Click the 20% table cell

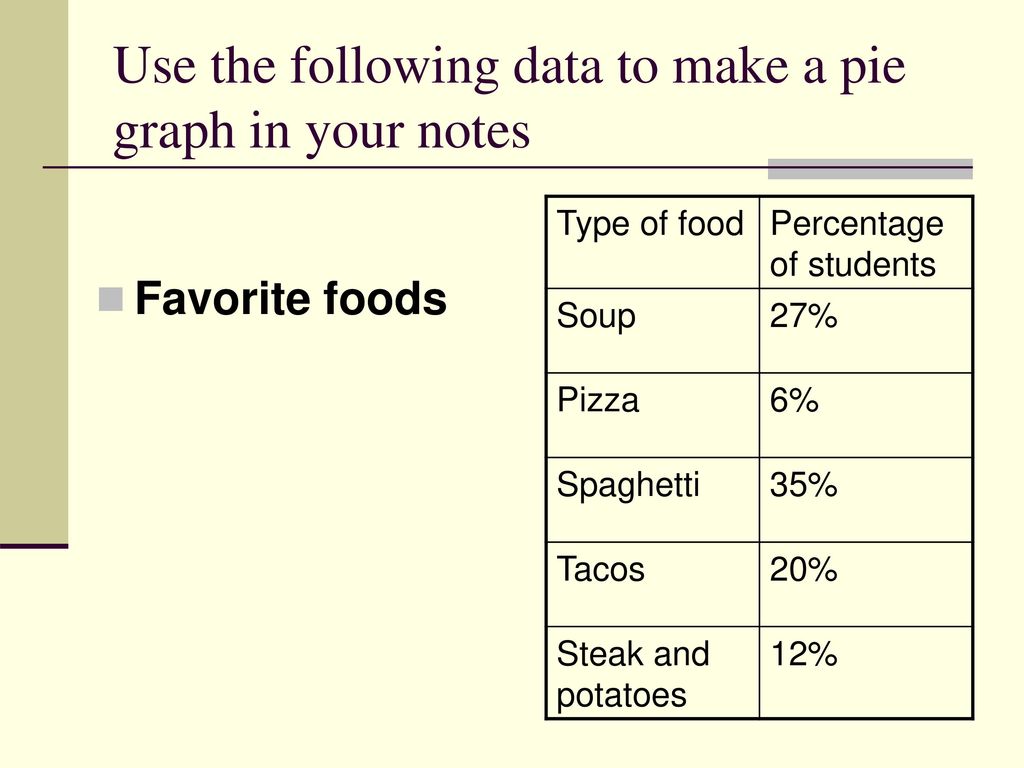pyautogui.click(x=866, y=584)
